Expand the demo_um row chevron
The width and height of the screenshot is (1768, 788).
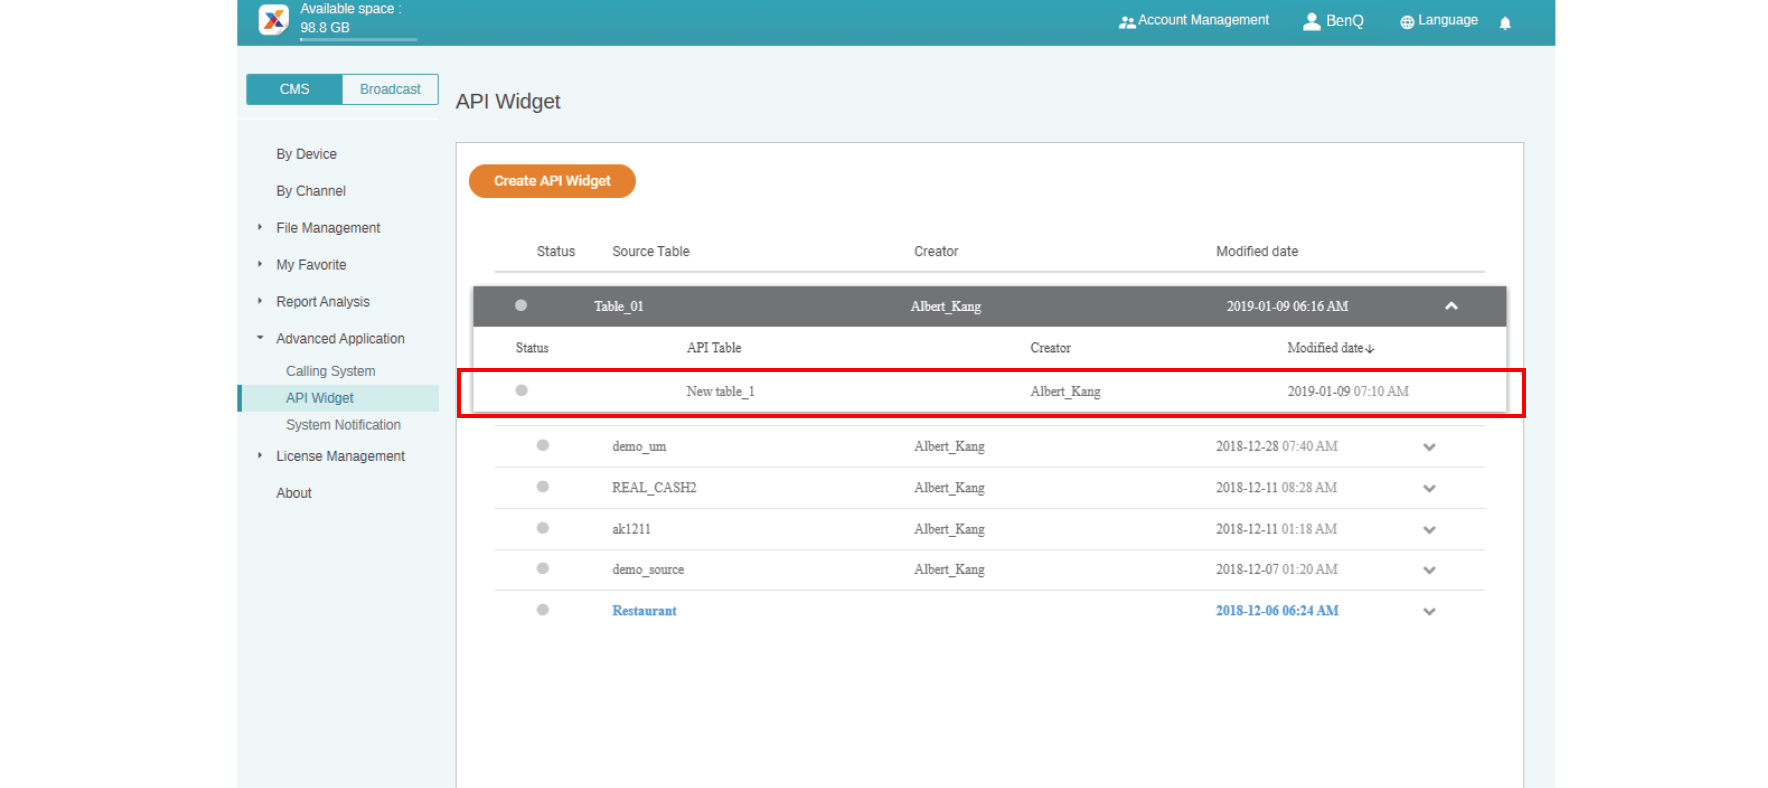pyautogui.click(x=1429, y=447)
